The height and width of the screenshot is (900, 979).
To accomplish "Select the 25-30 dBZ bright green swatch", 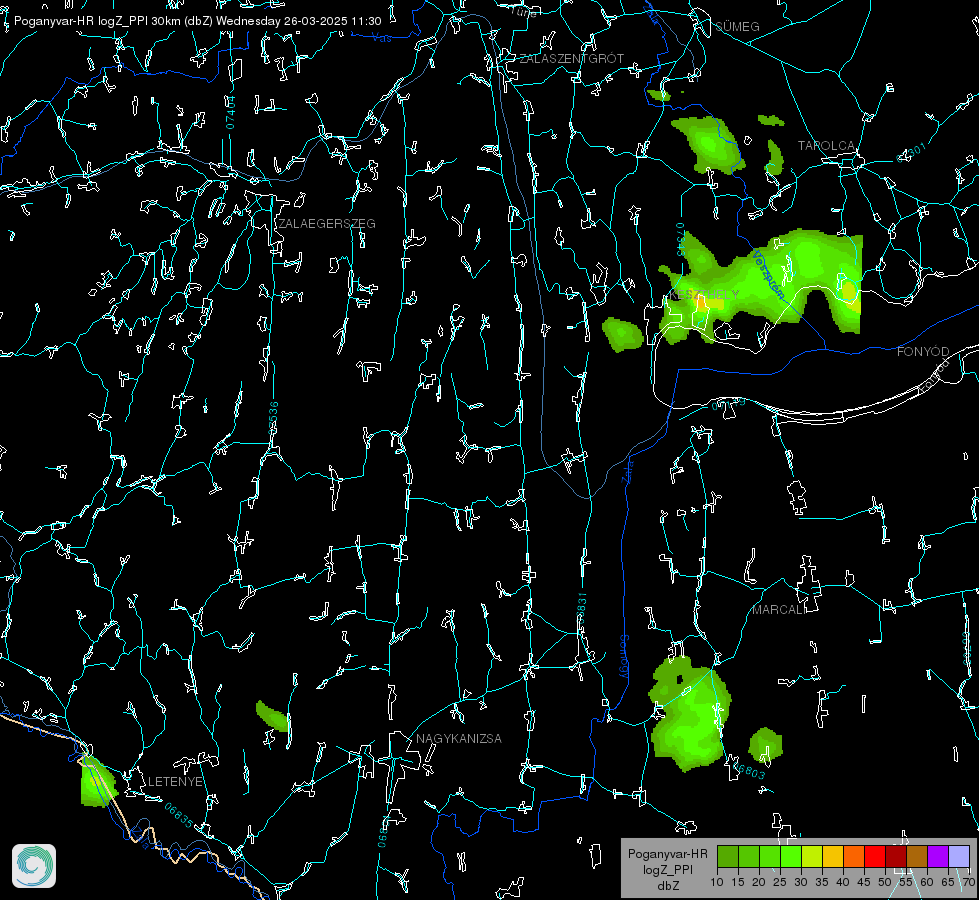I will [791, 856].
